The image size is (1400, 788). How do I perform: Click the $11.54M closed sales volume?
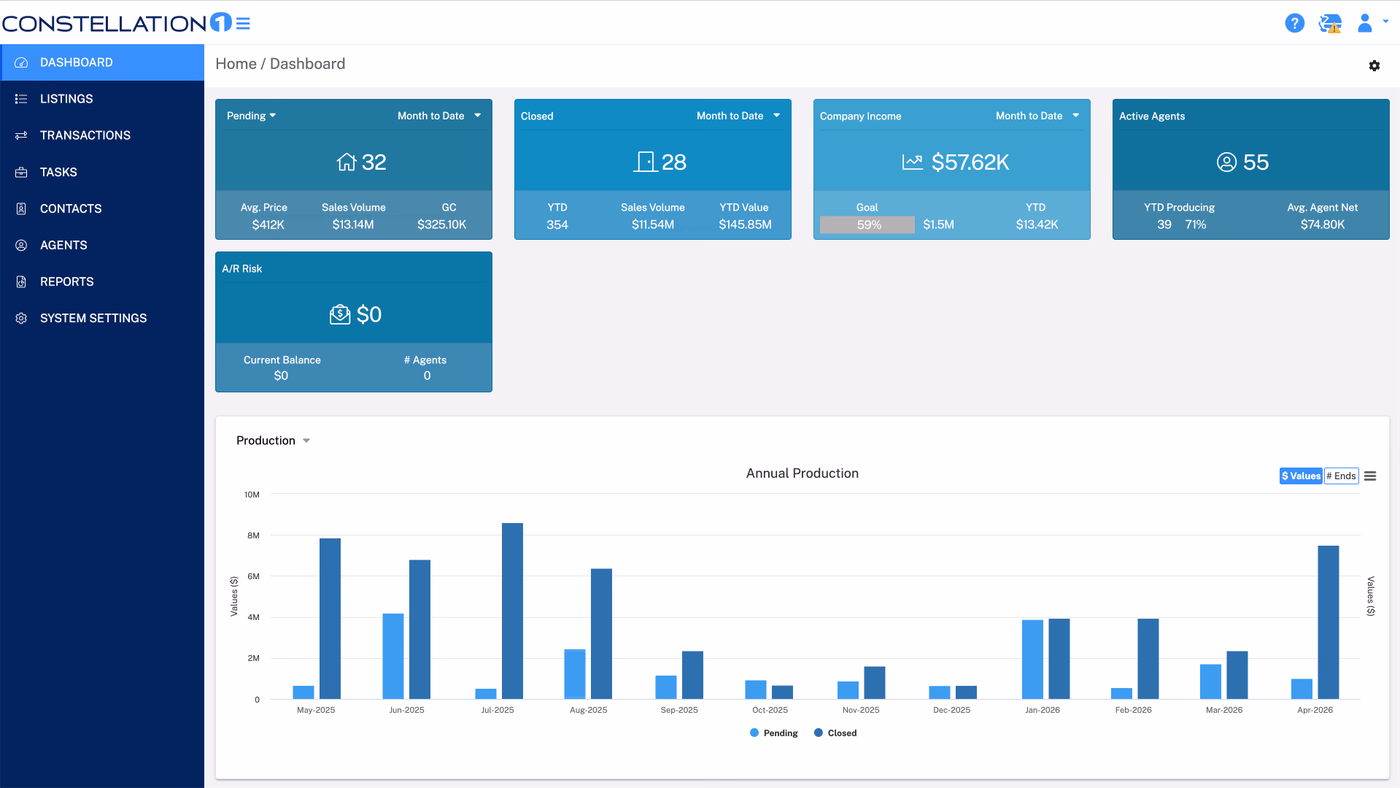point(653,225)
